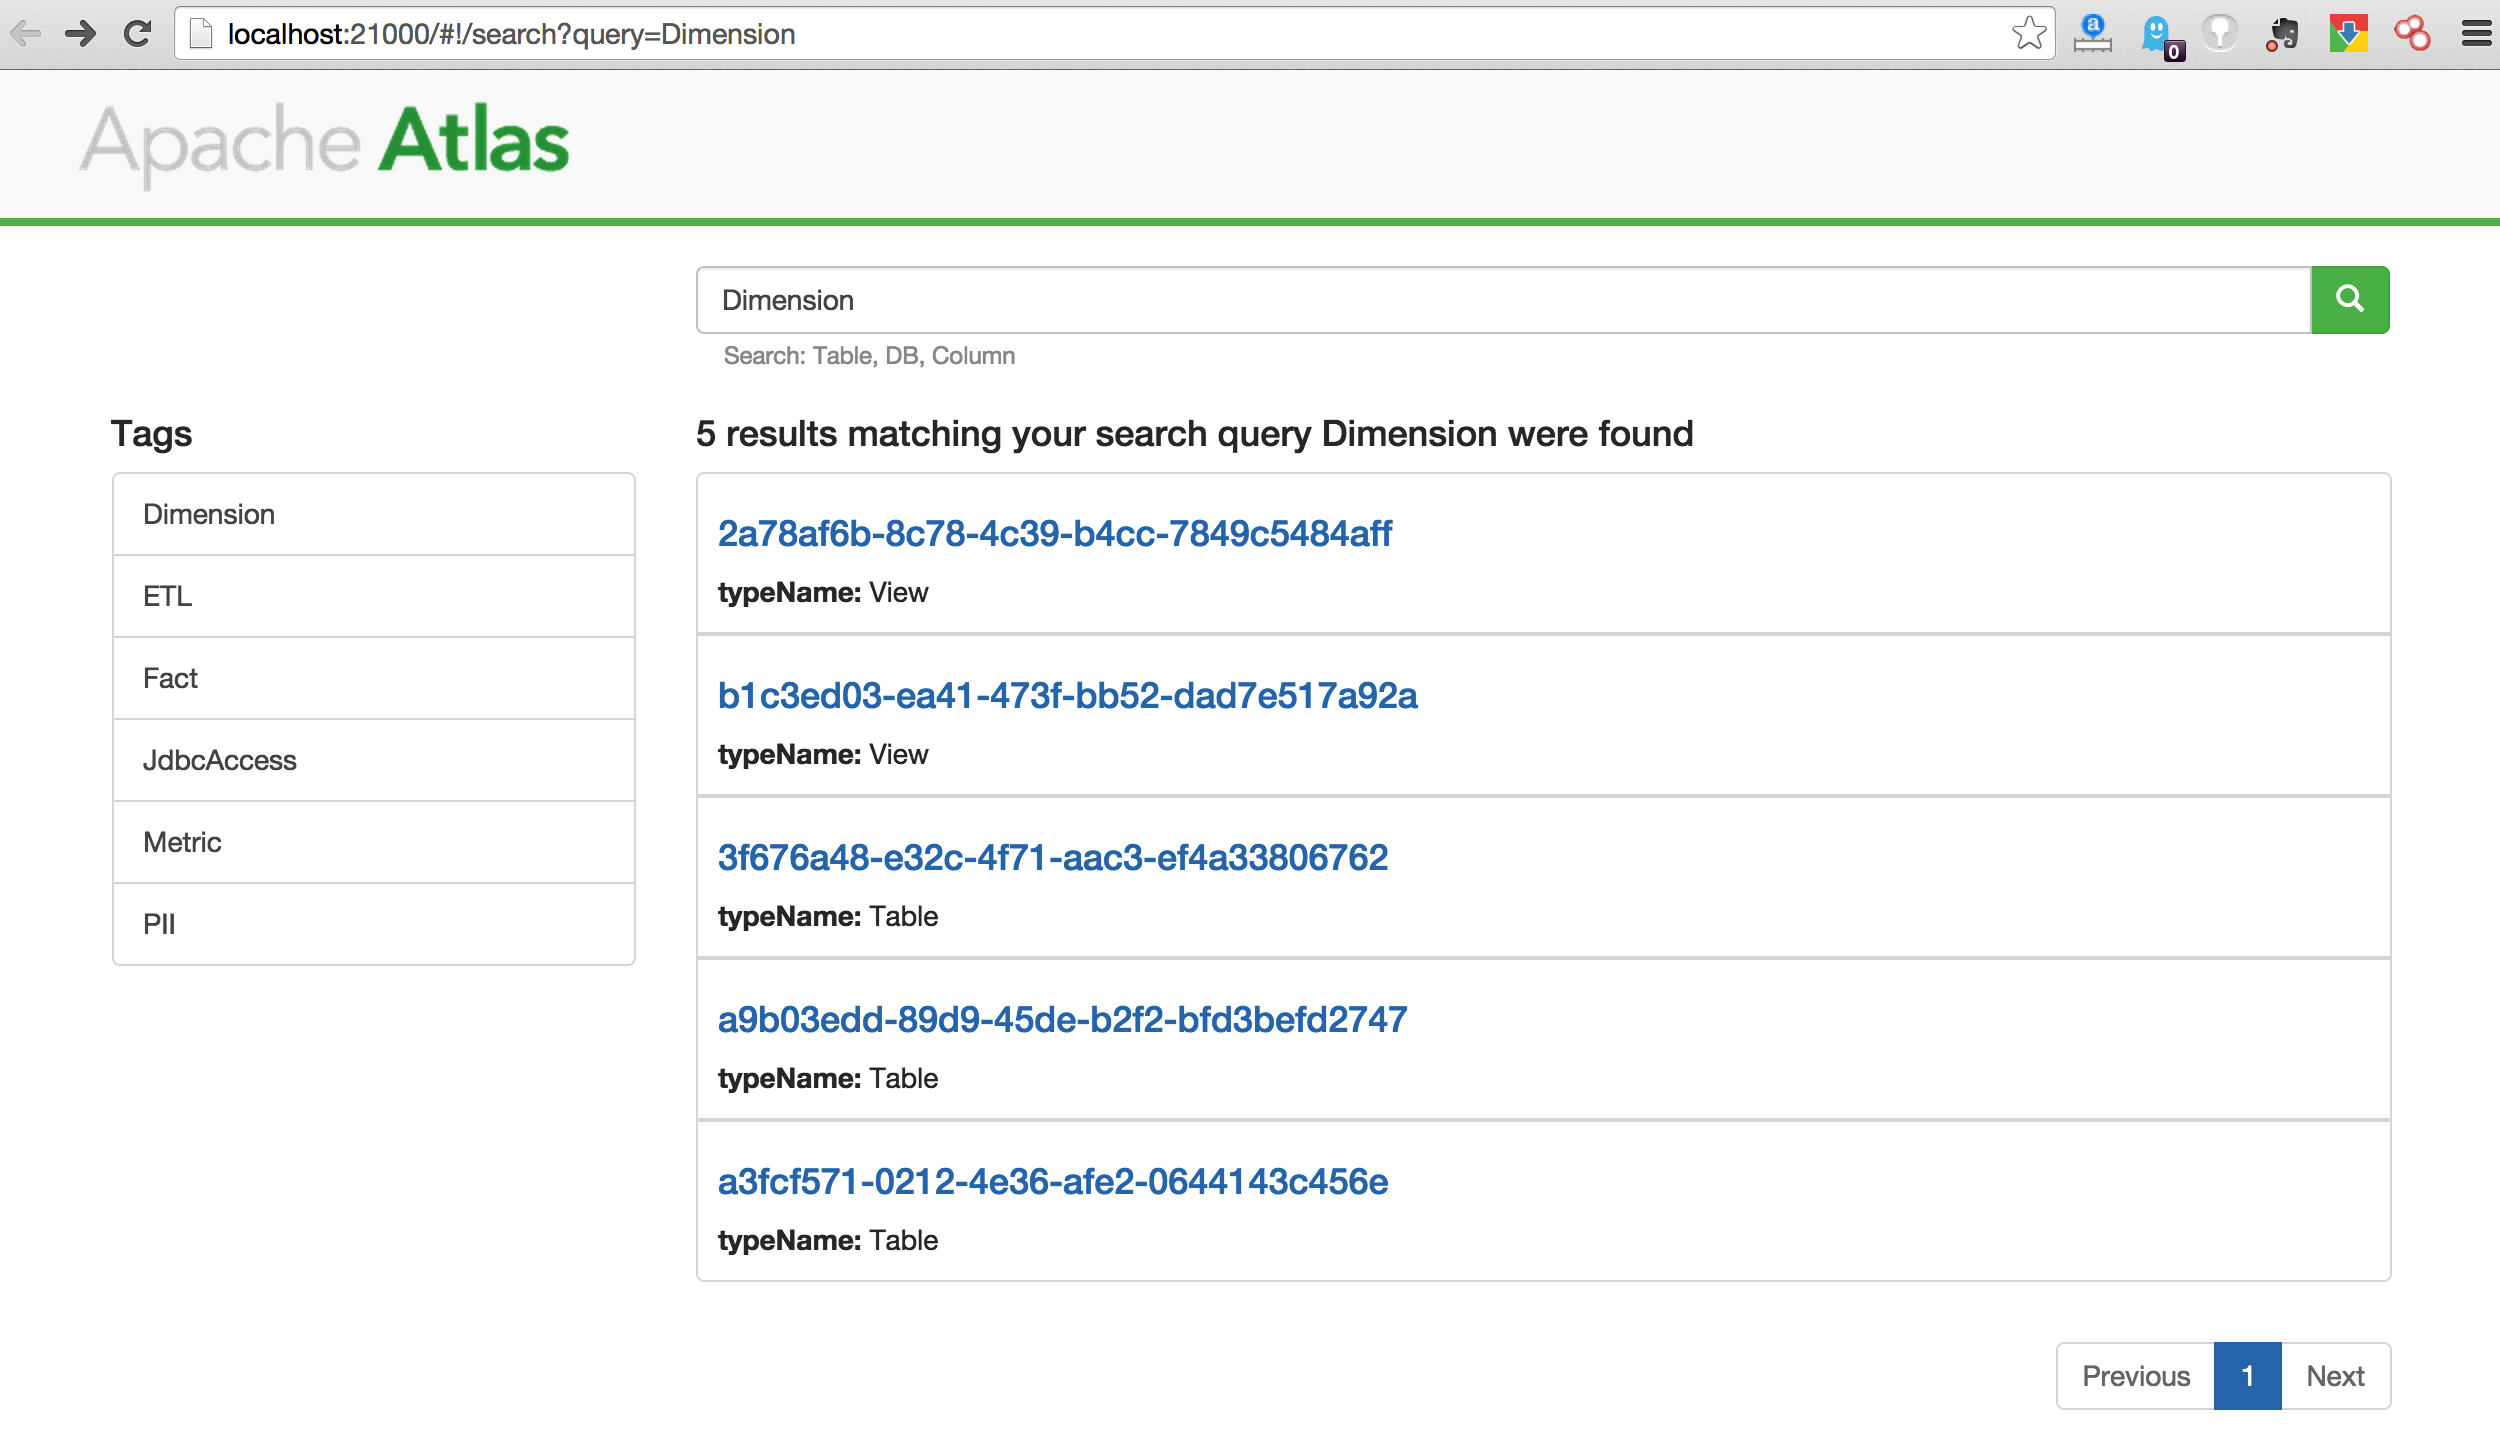Click into the Dimension search field
This screenshot has width=2500, height=1450.
[x=1500, y=300]
